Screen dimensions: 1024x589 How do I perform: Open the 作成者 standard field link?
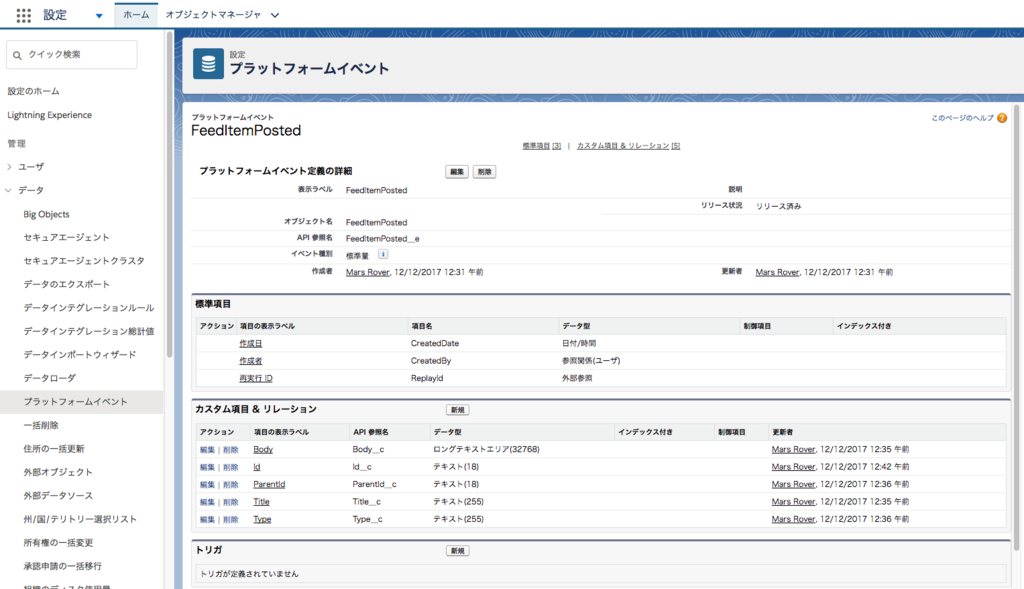[250, 361]
